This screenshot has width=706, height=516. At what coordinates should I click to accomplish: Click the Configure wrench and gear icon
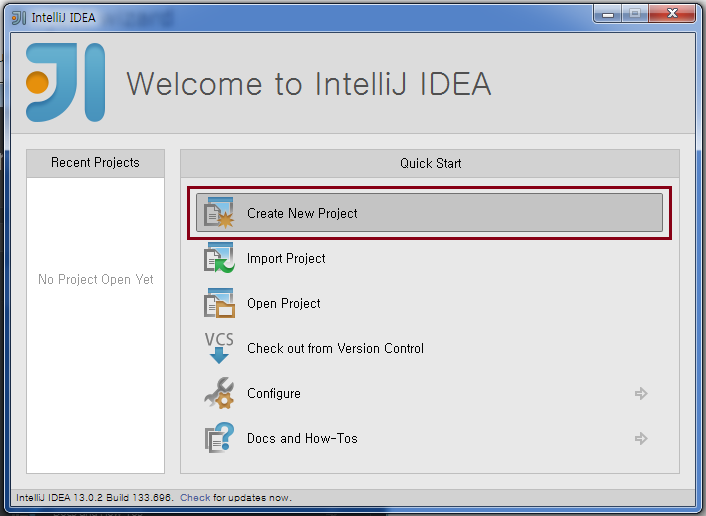point(219,393)
